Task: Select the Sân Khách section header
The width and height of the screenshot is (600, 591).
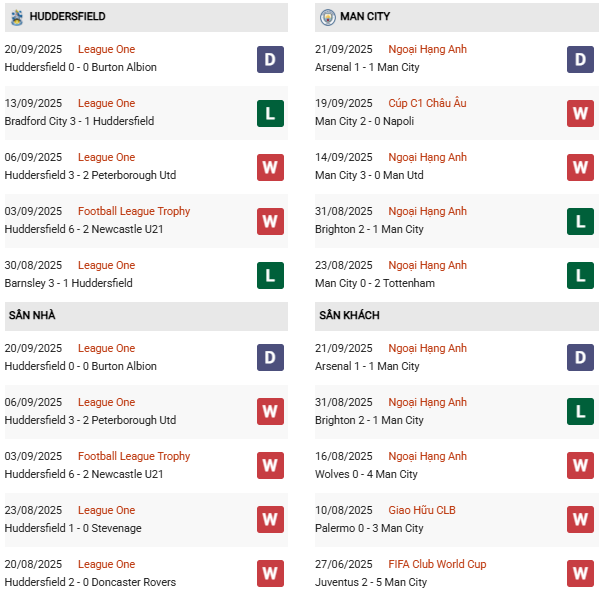Action: 349,315
